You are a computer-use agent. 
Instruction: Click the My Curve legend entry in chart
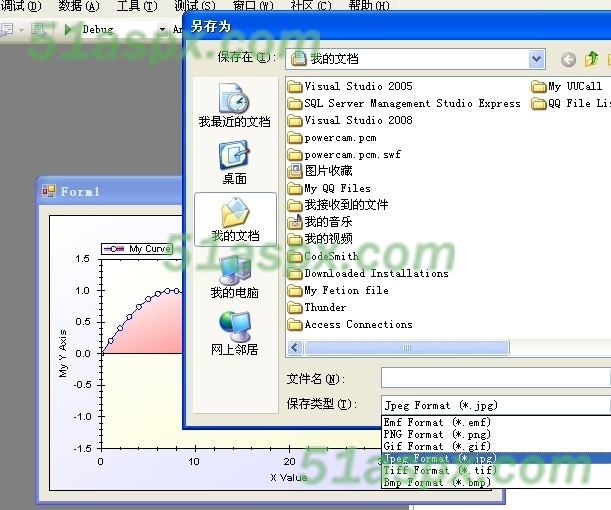[x=136, y=249]
